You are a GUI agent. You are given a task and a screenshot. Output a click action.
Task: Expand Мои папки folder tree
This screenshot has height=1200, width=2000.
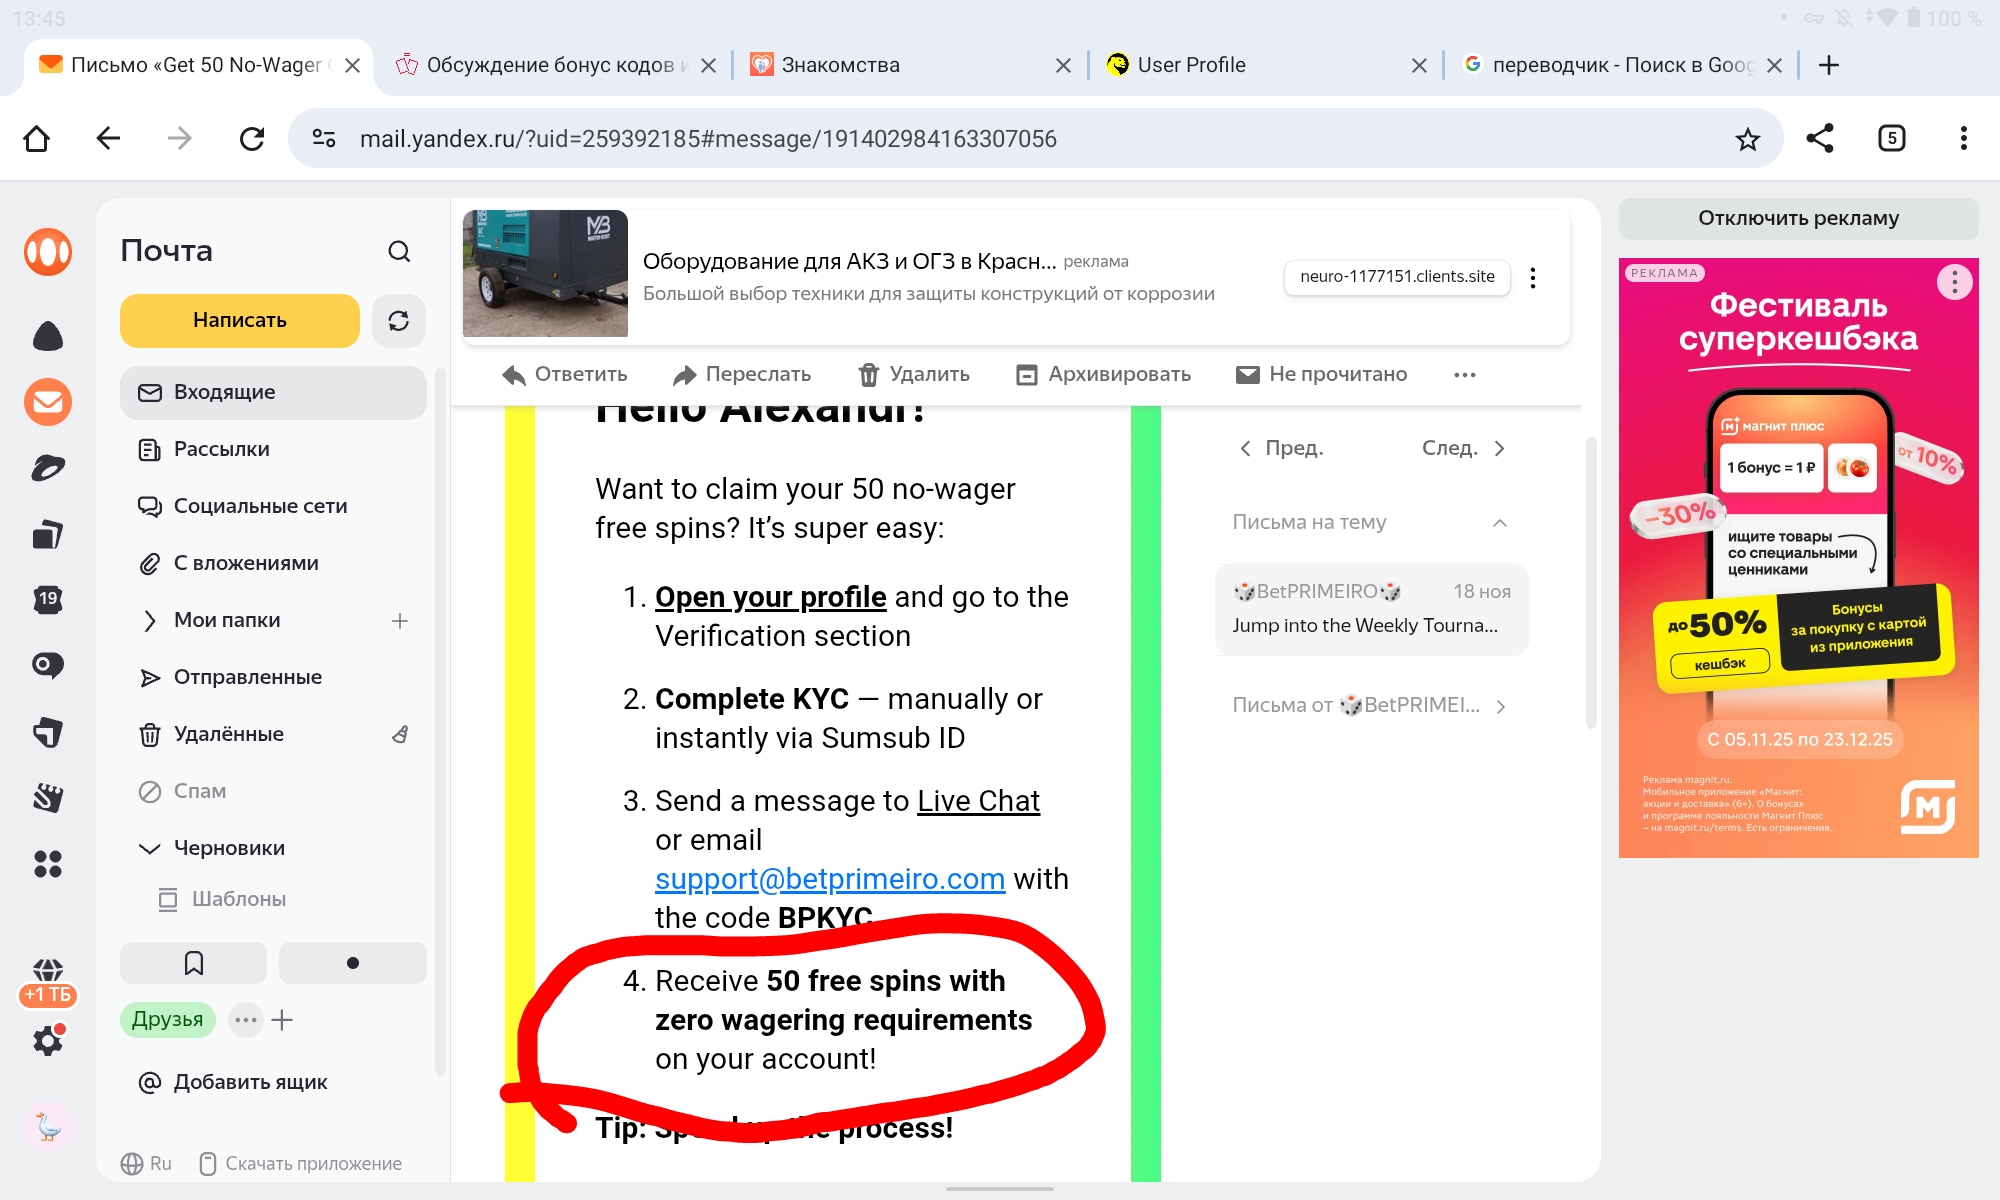tap(150, 621)
